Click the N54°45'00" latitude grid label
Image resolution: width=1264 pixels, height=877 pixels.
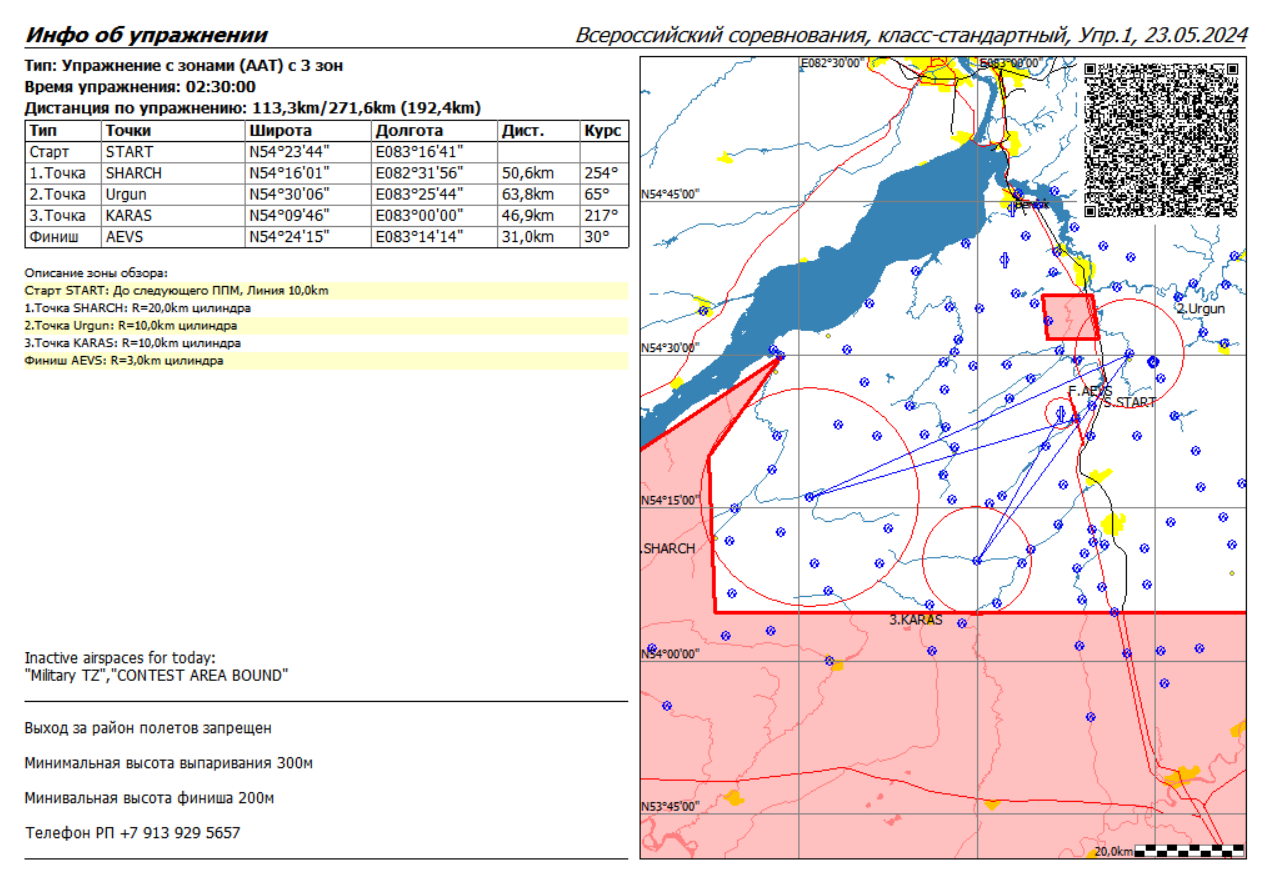(x=669, y=194)
